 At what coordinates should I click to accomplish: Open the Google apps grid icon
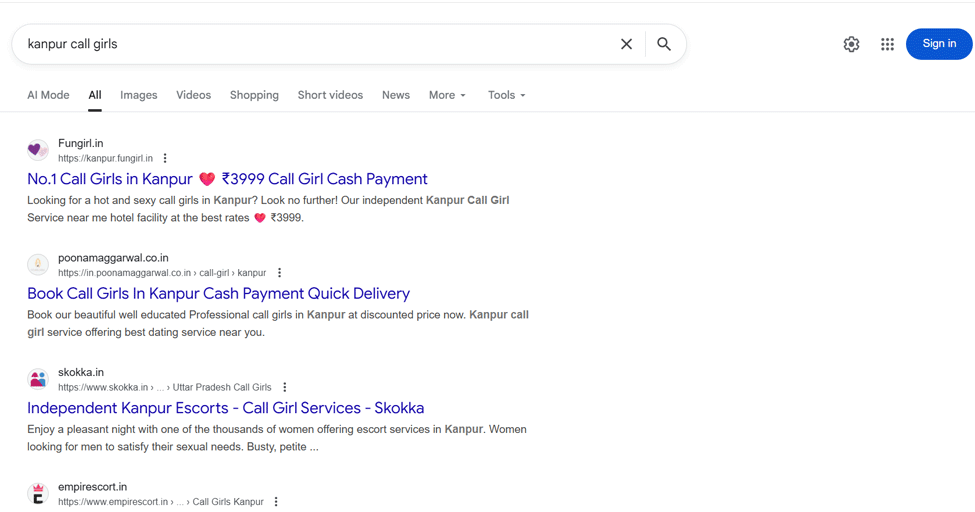[887, 44]
